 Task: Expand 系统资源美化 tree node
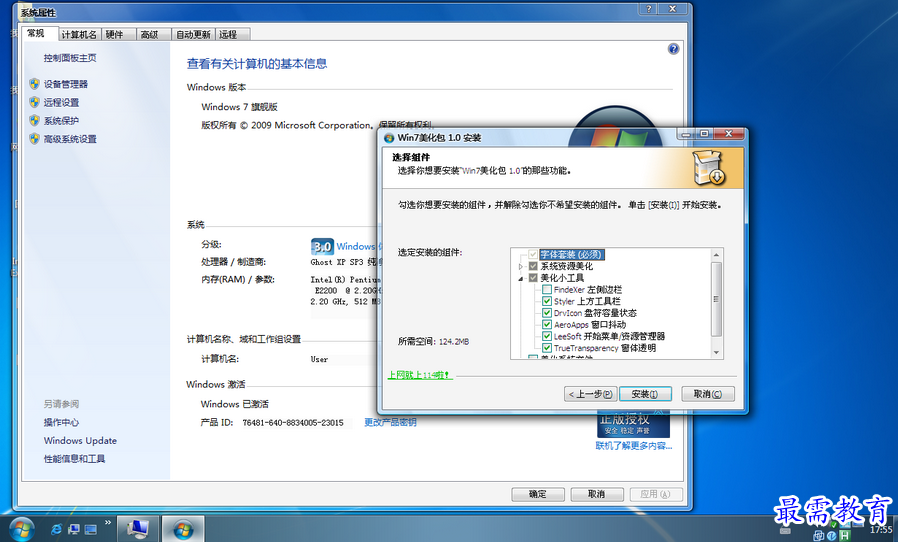click(521, 266)
